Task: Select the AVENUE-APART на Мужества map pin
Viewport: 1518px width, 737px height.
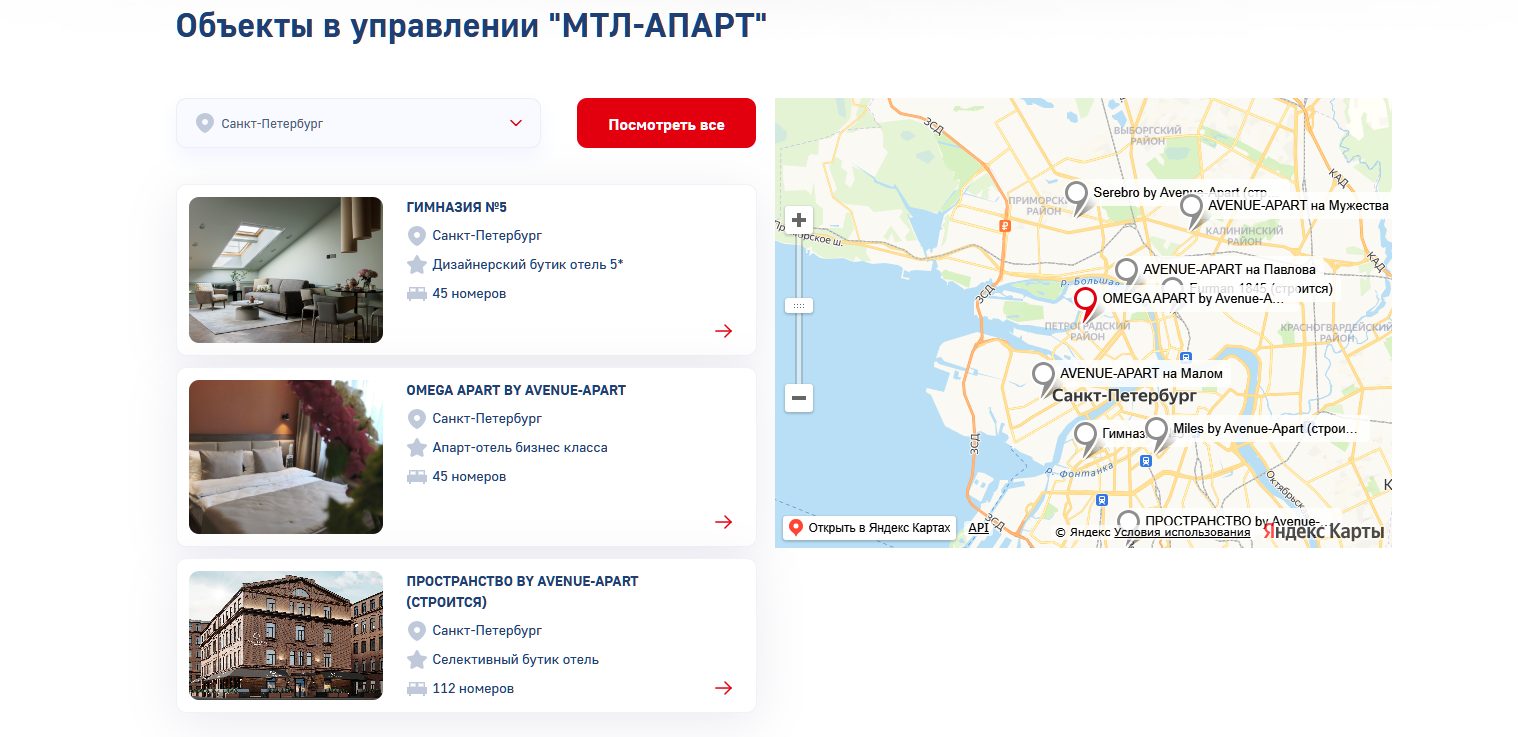Action: 1192,211
